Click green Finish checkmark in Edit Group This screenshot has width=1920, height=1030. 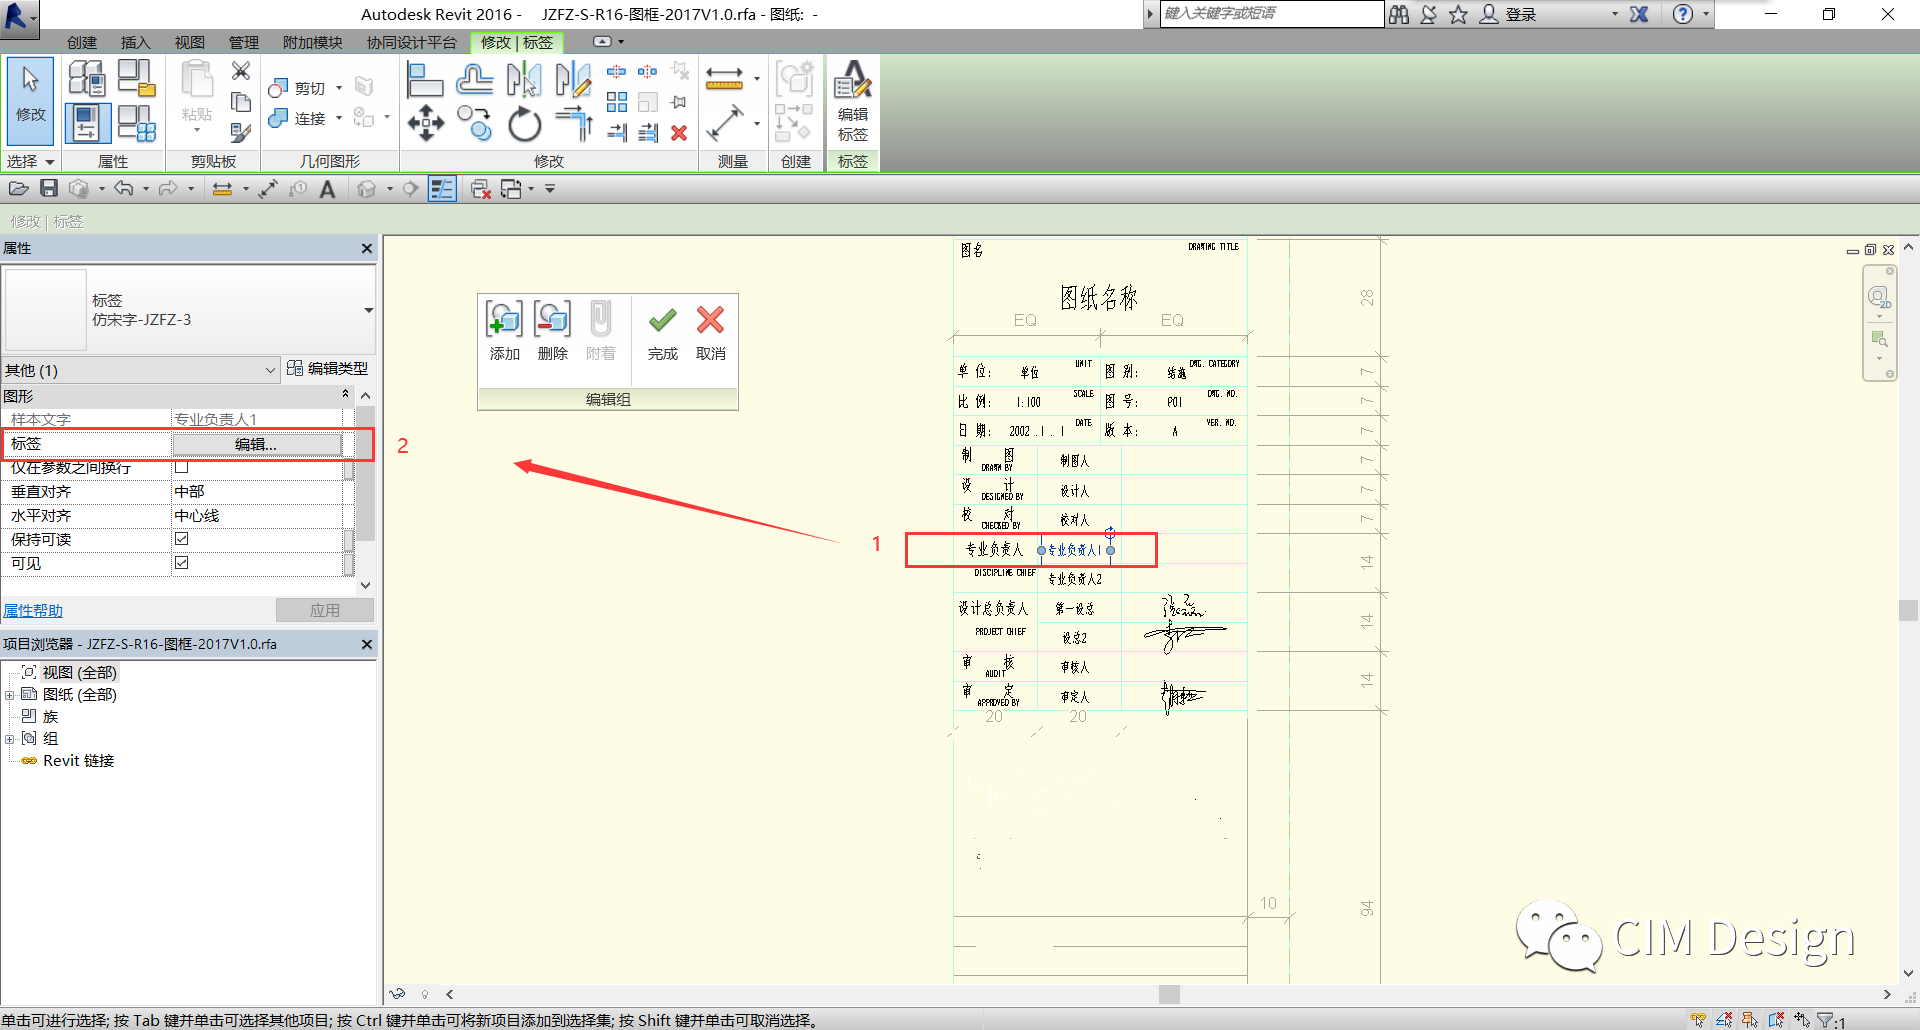(662, 332)
